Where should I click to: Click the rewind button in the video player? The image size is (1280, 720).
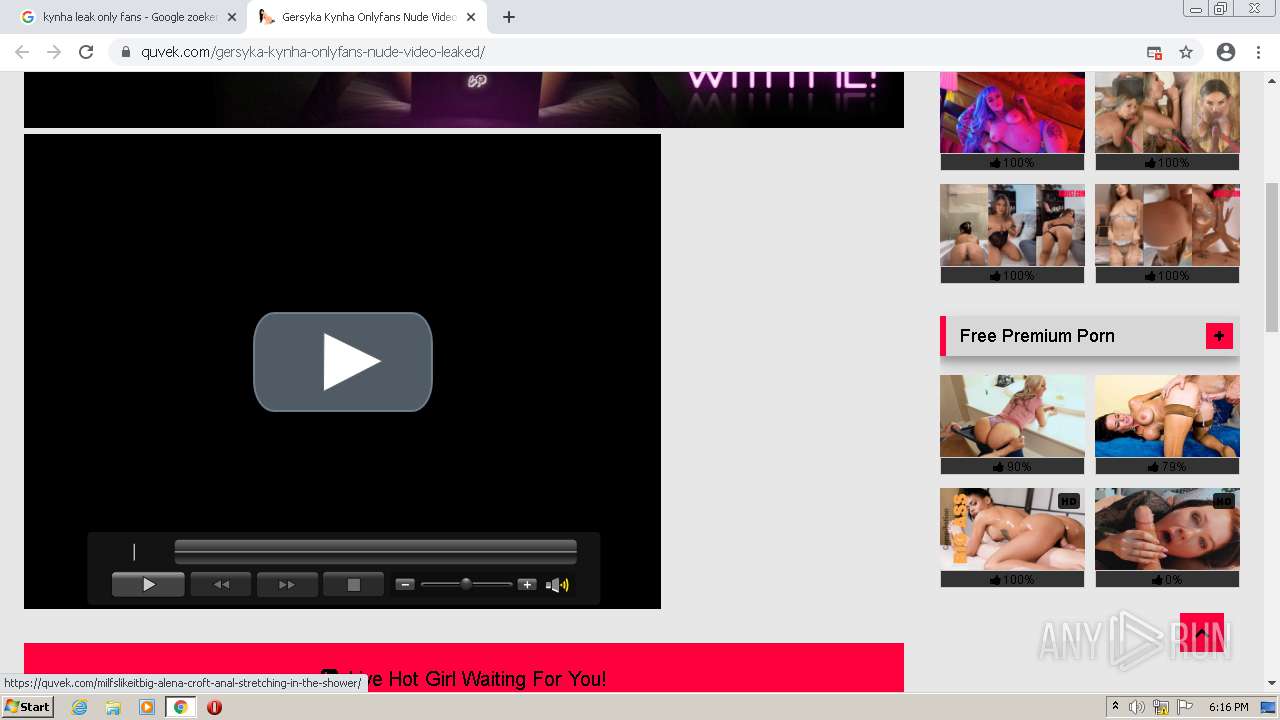pyautogui.click(x=221, y=585)
